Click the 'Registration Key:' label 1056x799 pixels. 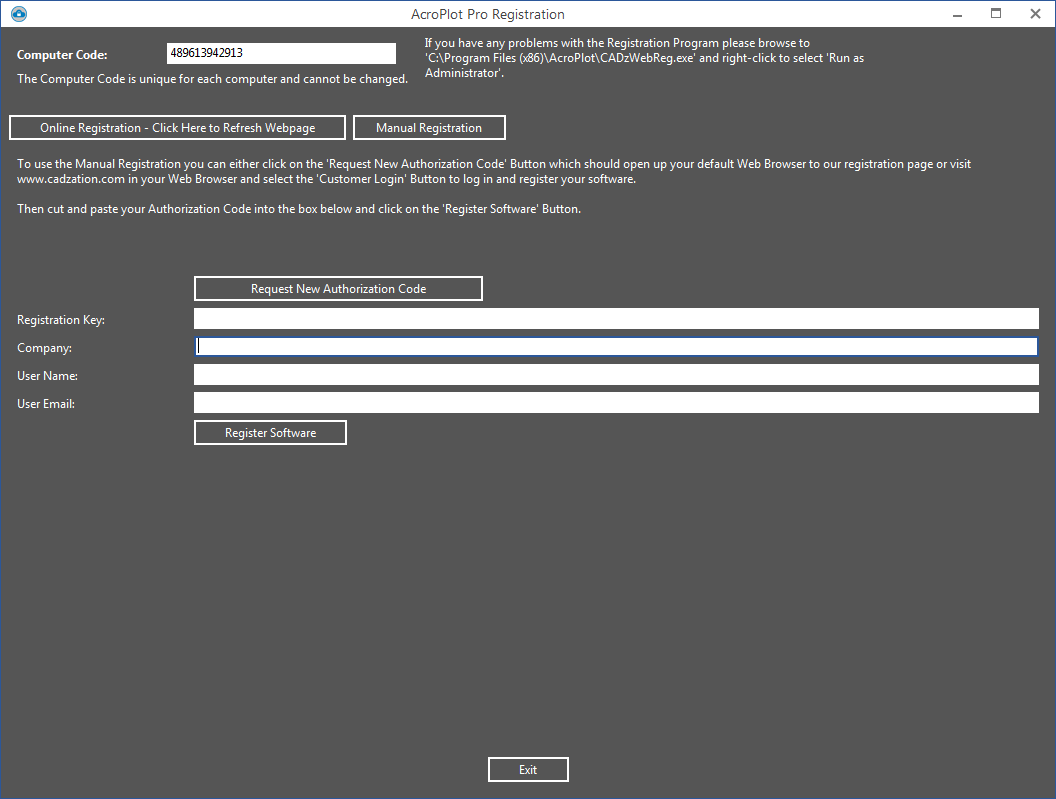[x=61, y=320]
